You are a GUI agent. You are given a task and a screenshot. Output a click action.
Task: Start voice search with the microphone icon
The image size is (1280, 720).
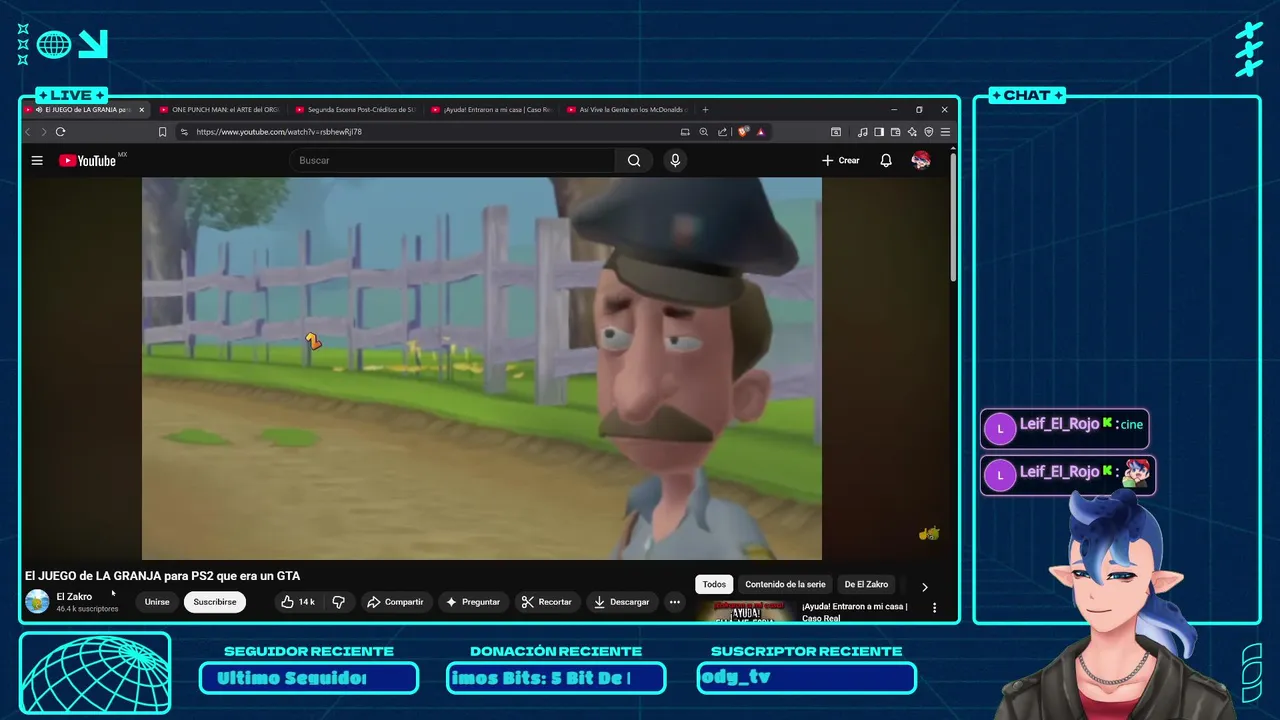675,161
